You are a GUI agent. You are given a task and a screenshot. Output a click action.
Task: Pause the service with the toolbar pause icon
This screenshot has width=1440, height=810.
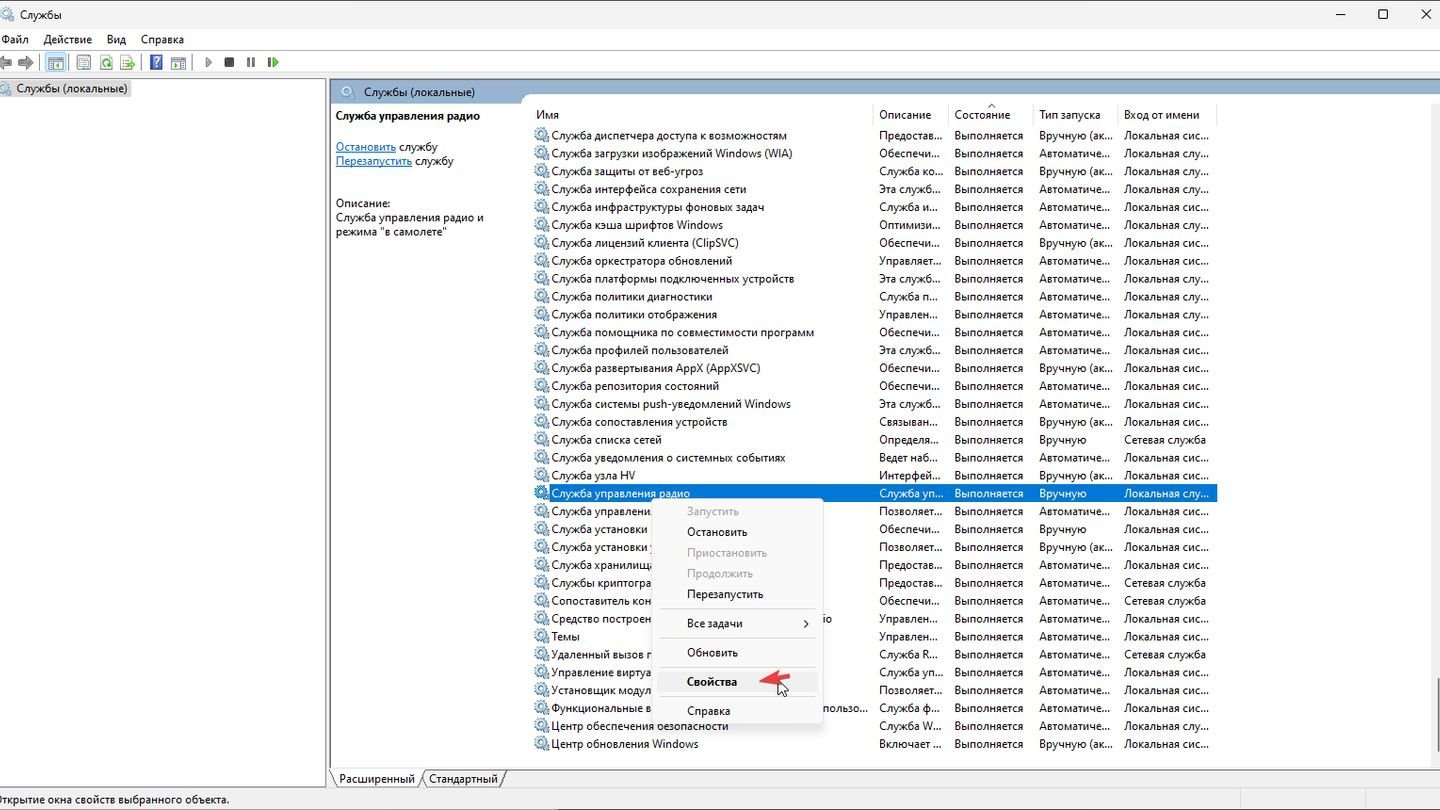(251, 62)
